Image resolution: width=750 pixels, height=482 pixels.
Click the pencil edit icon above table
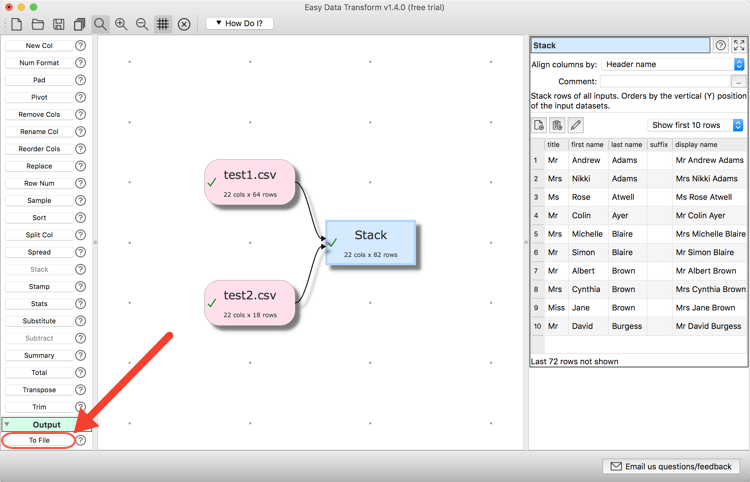click(575, 125)
